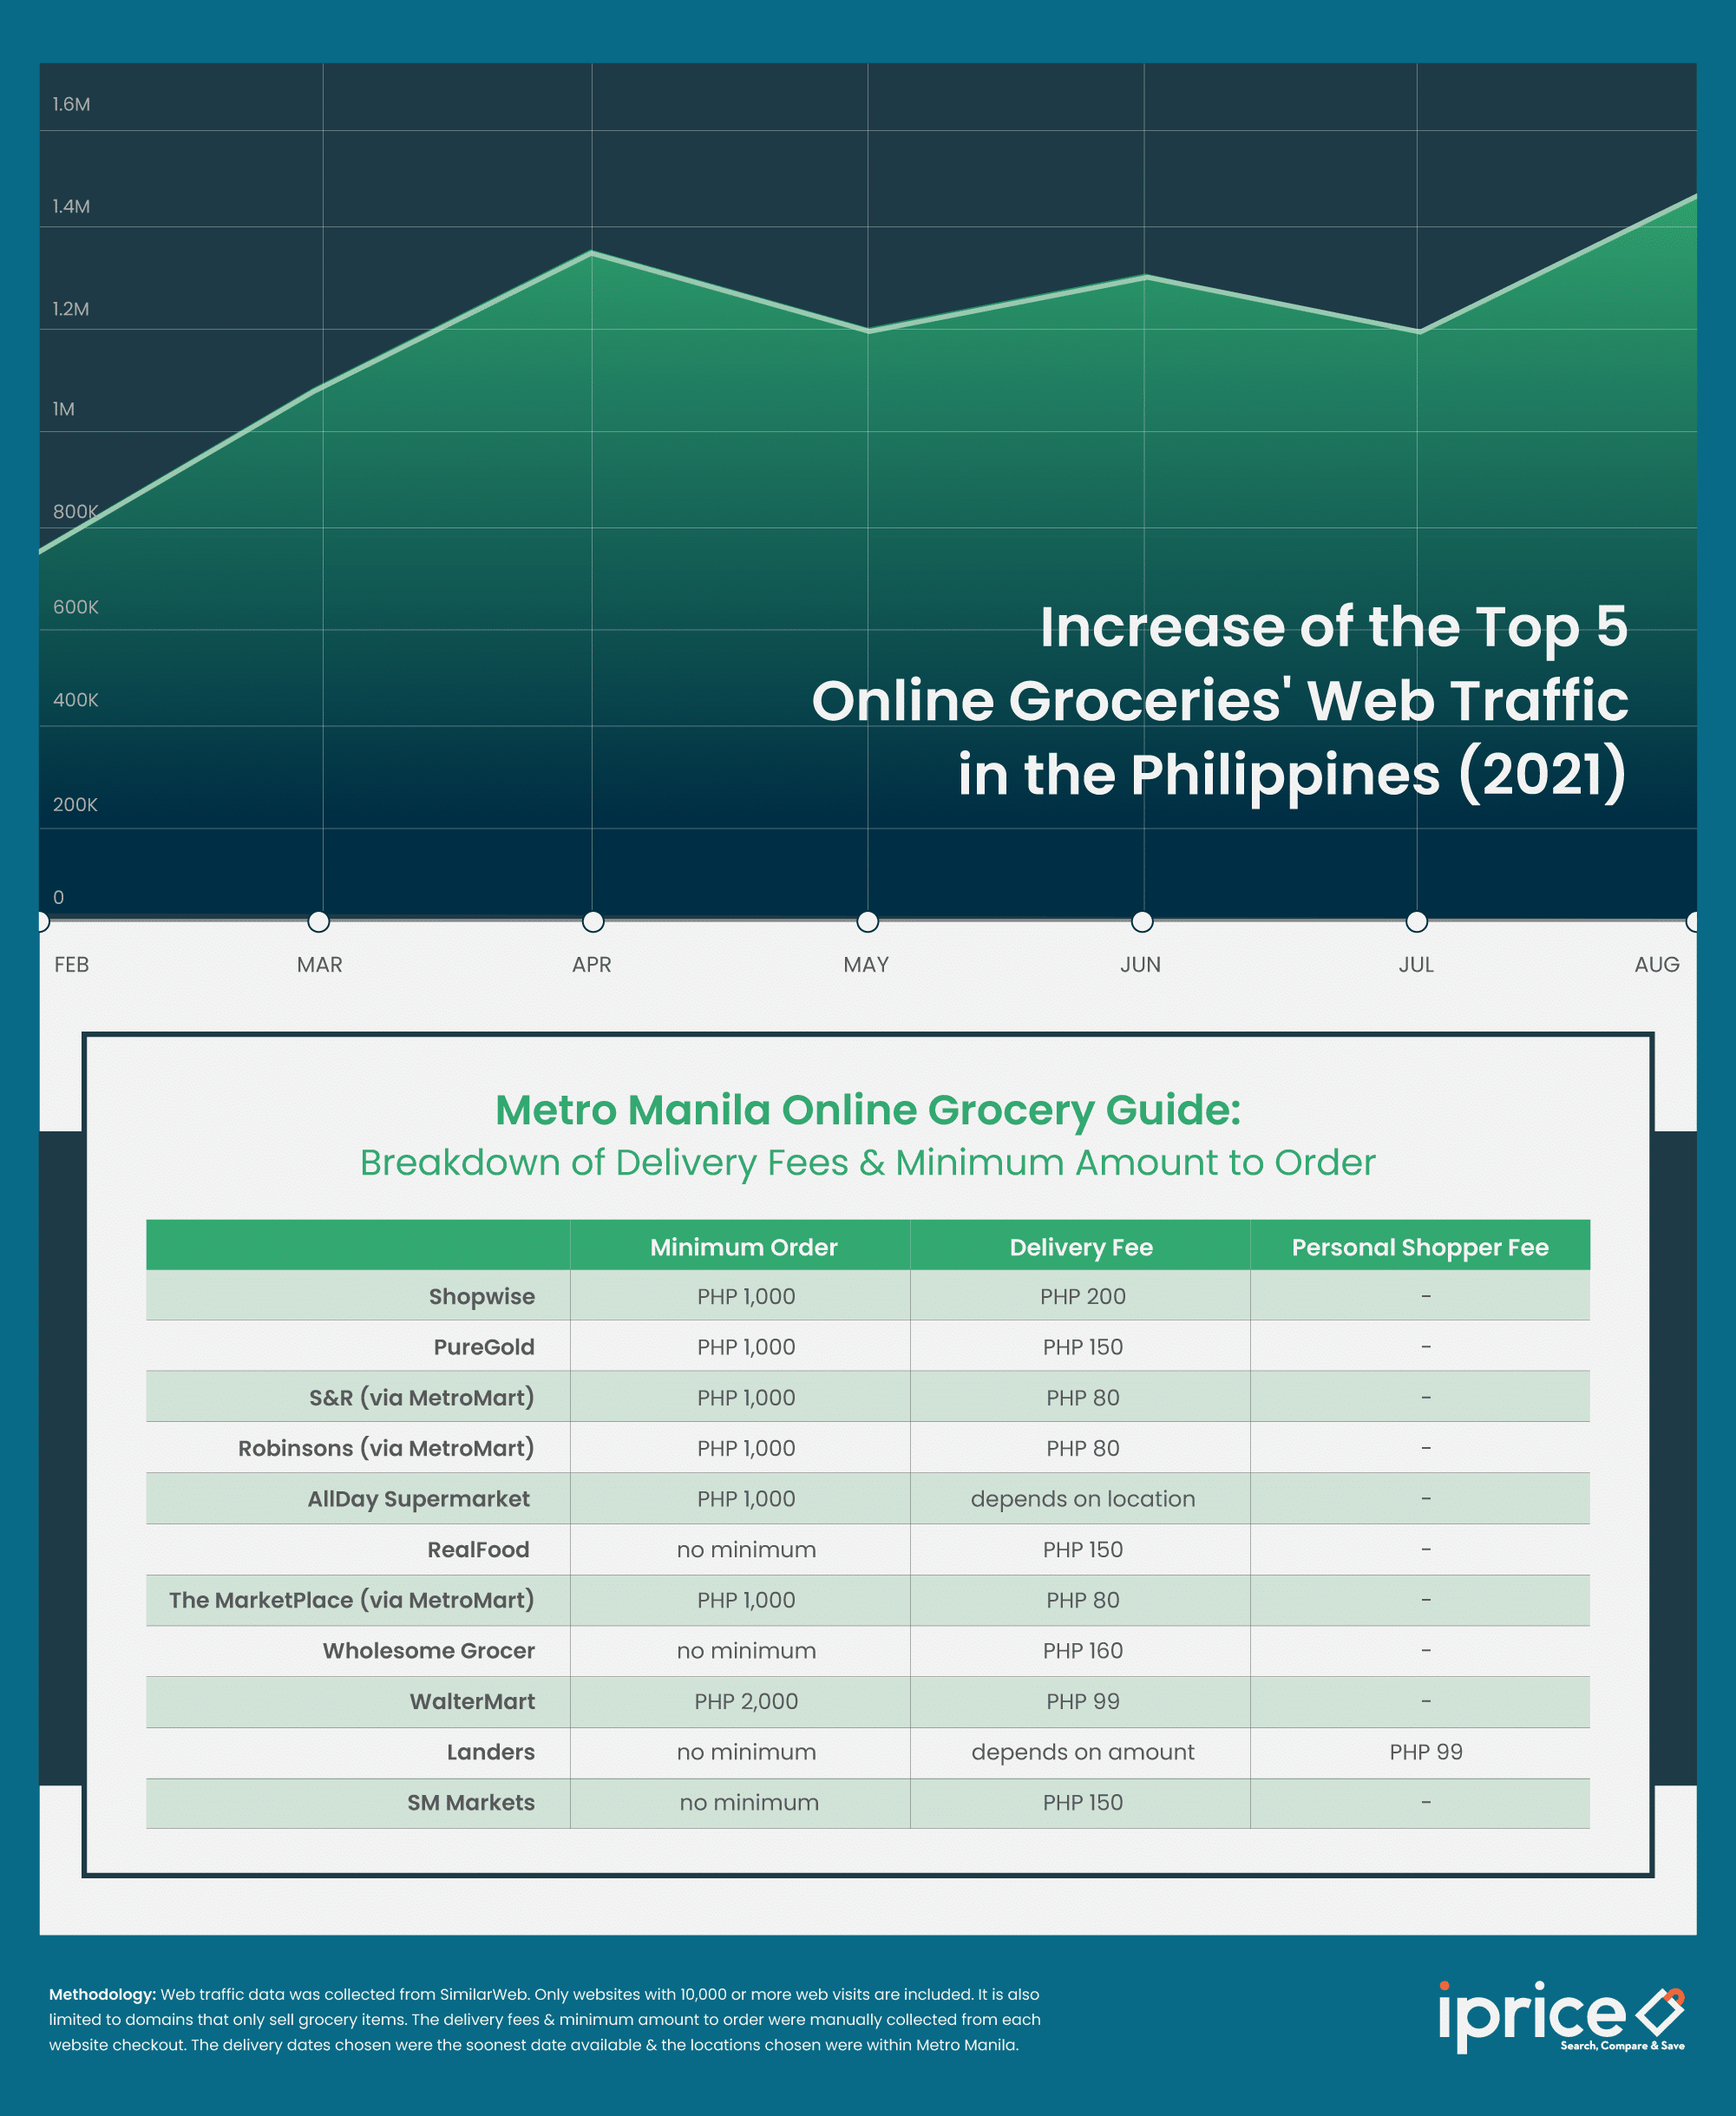
Task: Click the AUG month label
Action: 1656,965
